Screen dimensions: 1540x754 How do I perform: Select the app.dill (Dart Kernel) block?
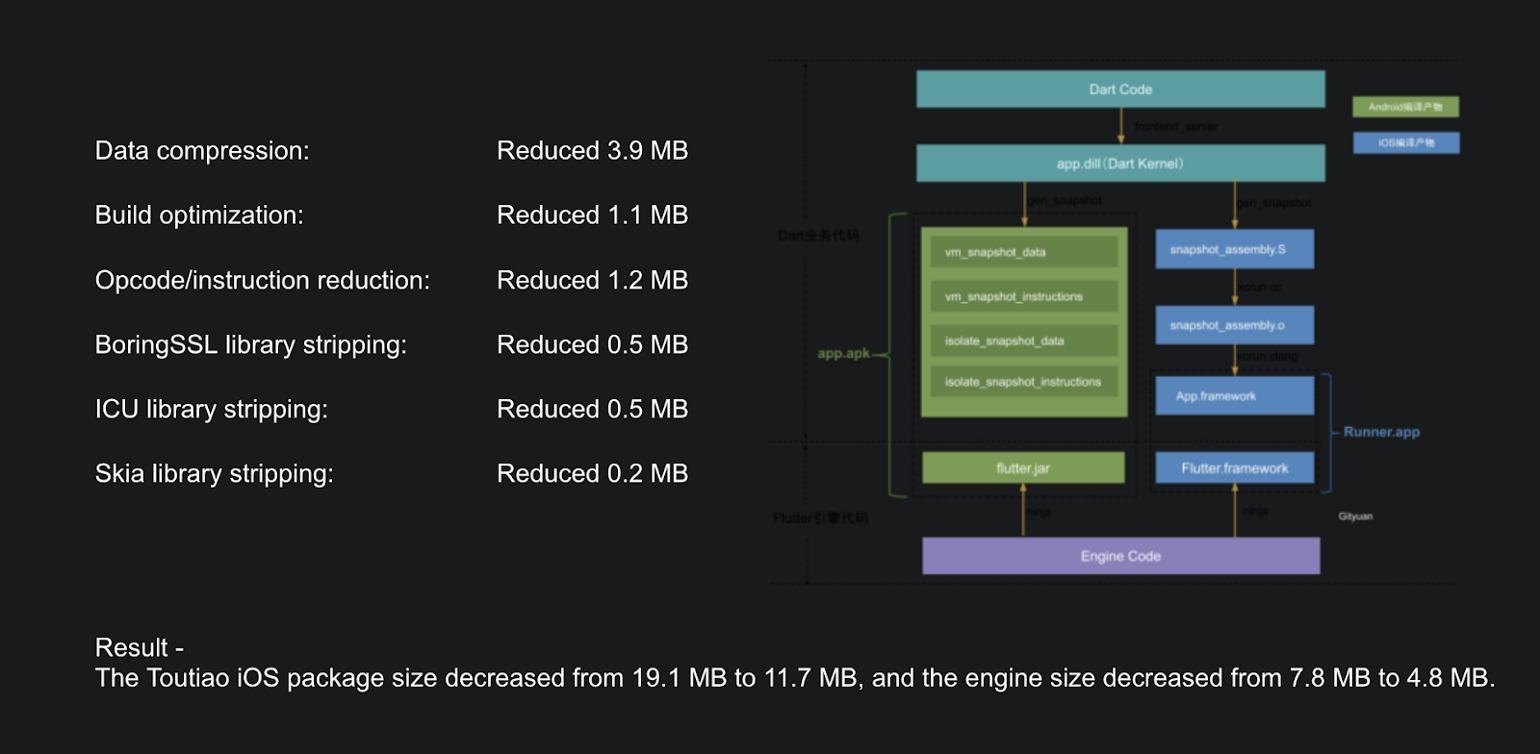[x=1120, y=163]
